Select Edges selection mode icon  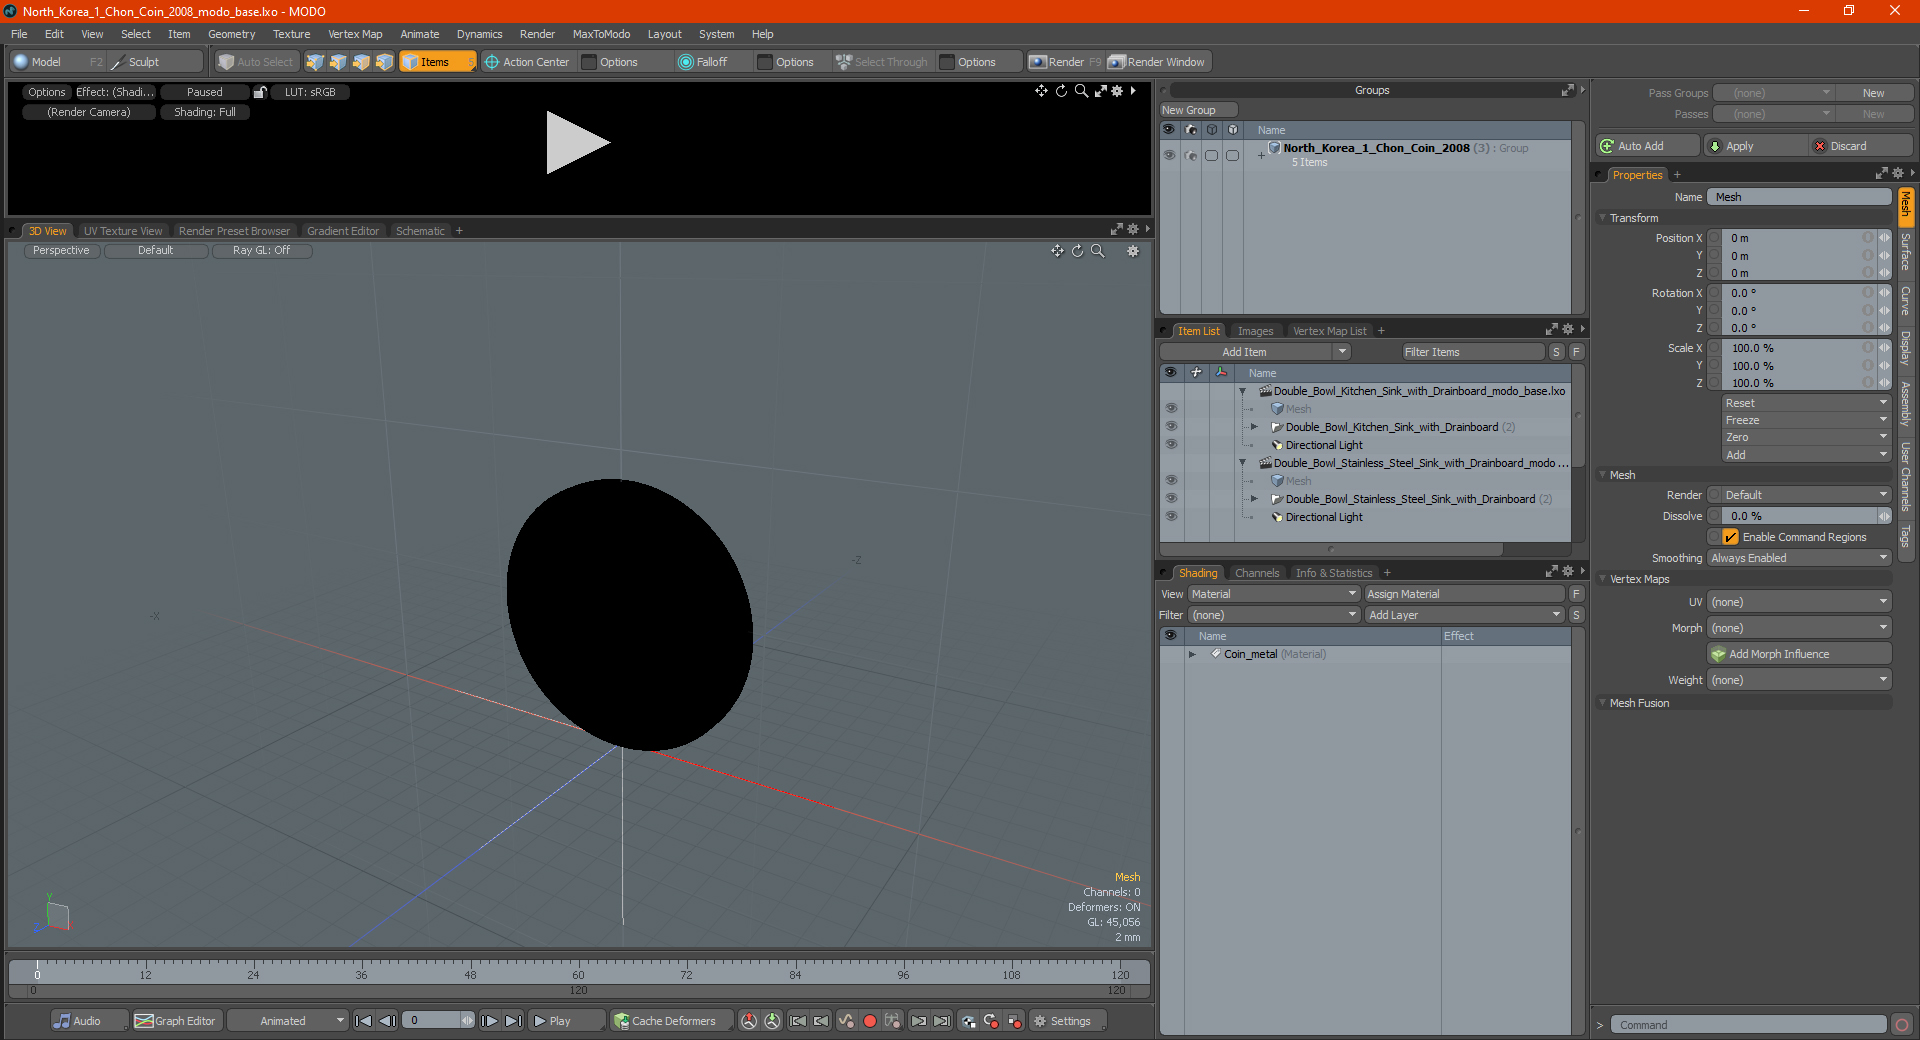338,62
